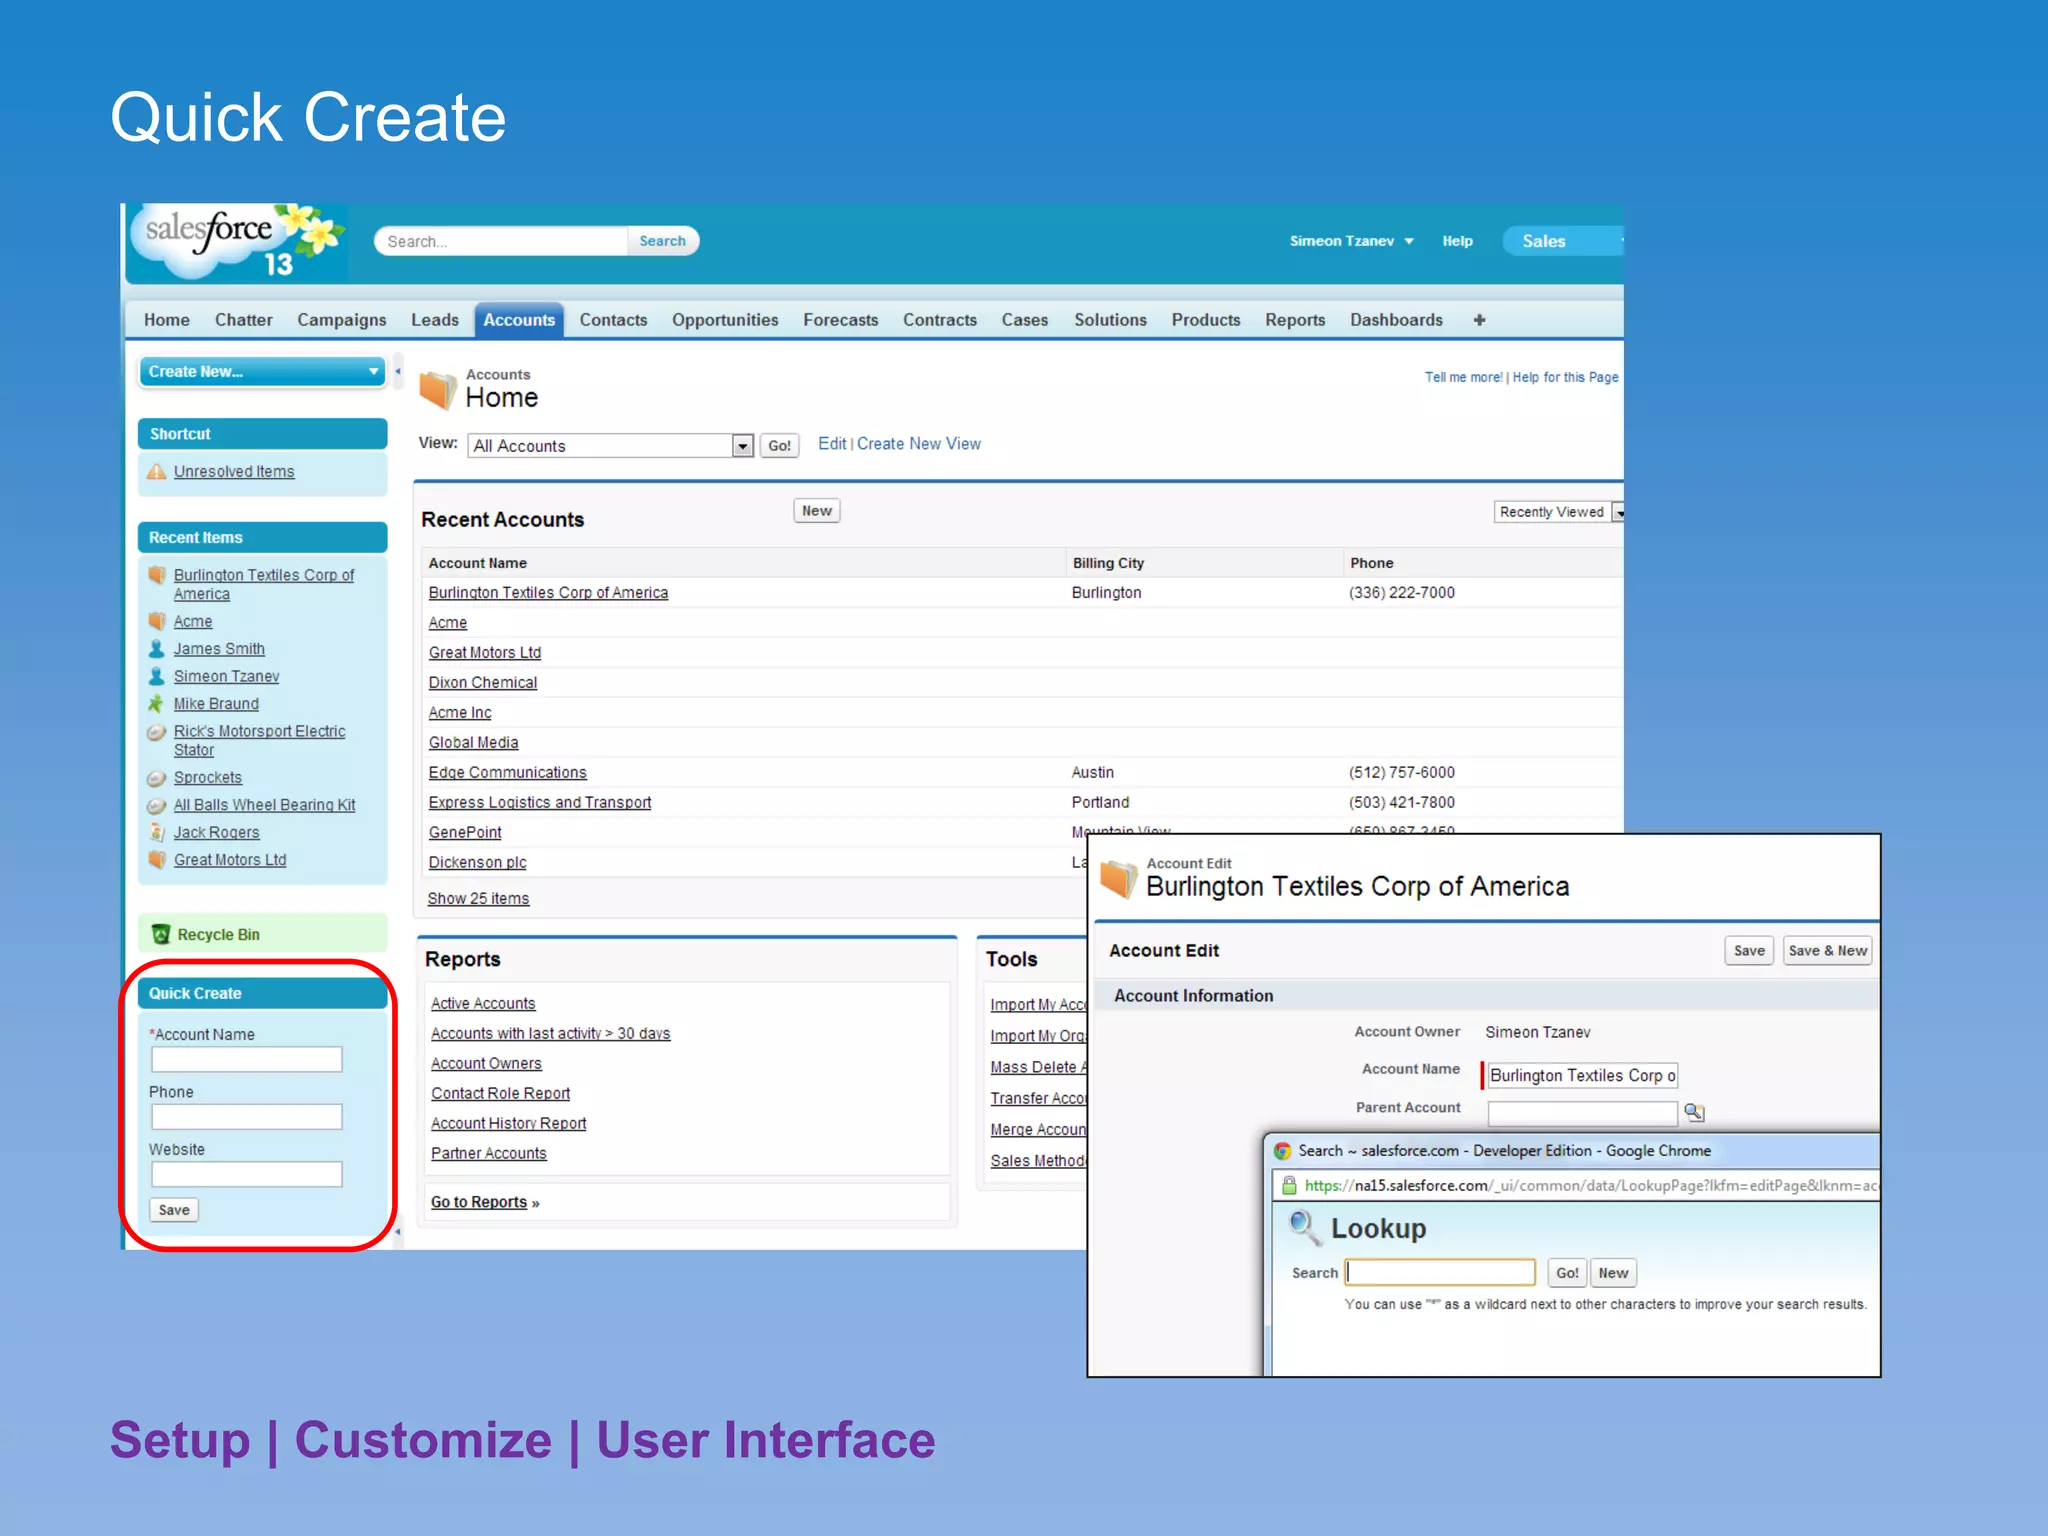Open the Edge Communications account
Viewport: 2048px width, 1536px height.
507,773
